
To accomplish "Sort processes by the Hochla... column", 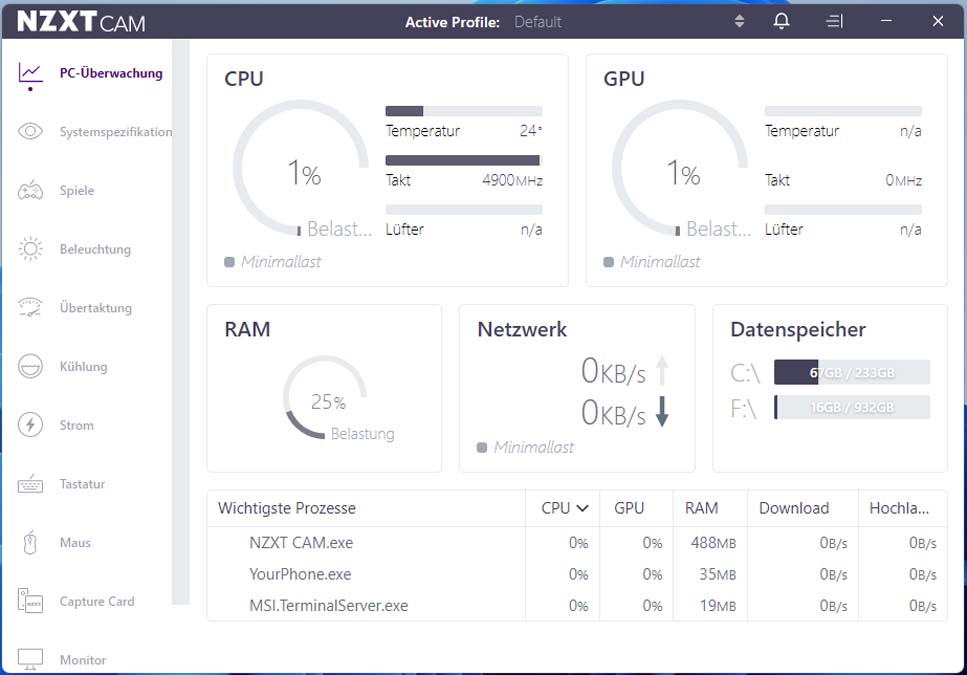I will click(x=899, y=508).
